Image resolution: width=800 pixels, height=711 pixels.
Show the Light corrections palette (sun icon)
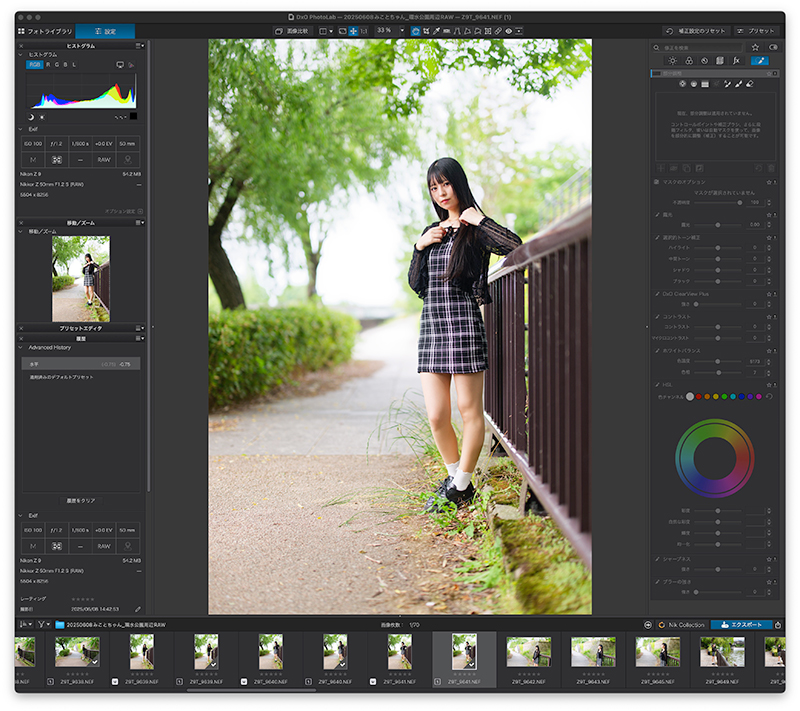(672, 61)
